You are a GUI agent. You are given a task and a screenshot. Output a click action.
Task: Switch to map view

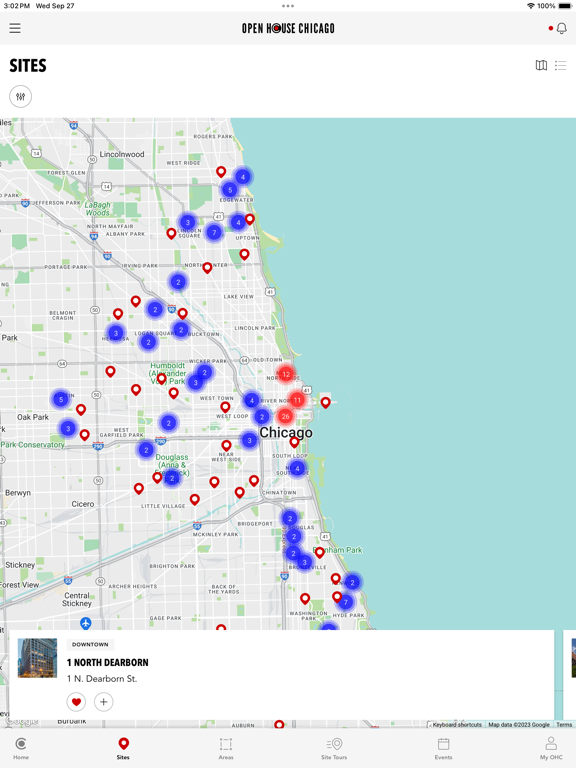click(541, 65)
